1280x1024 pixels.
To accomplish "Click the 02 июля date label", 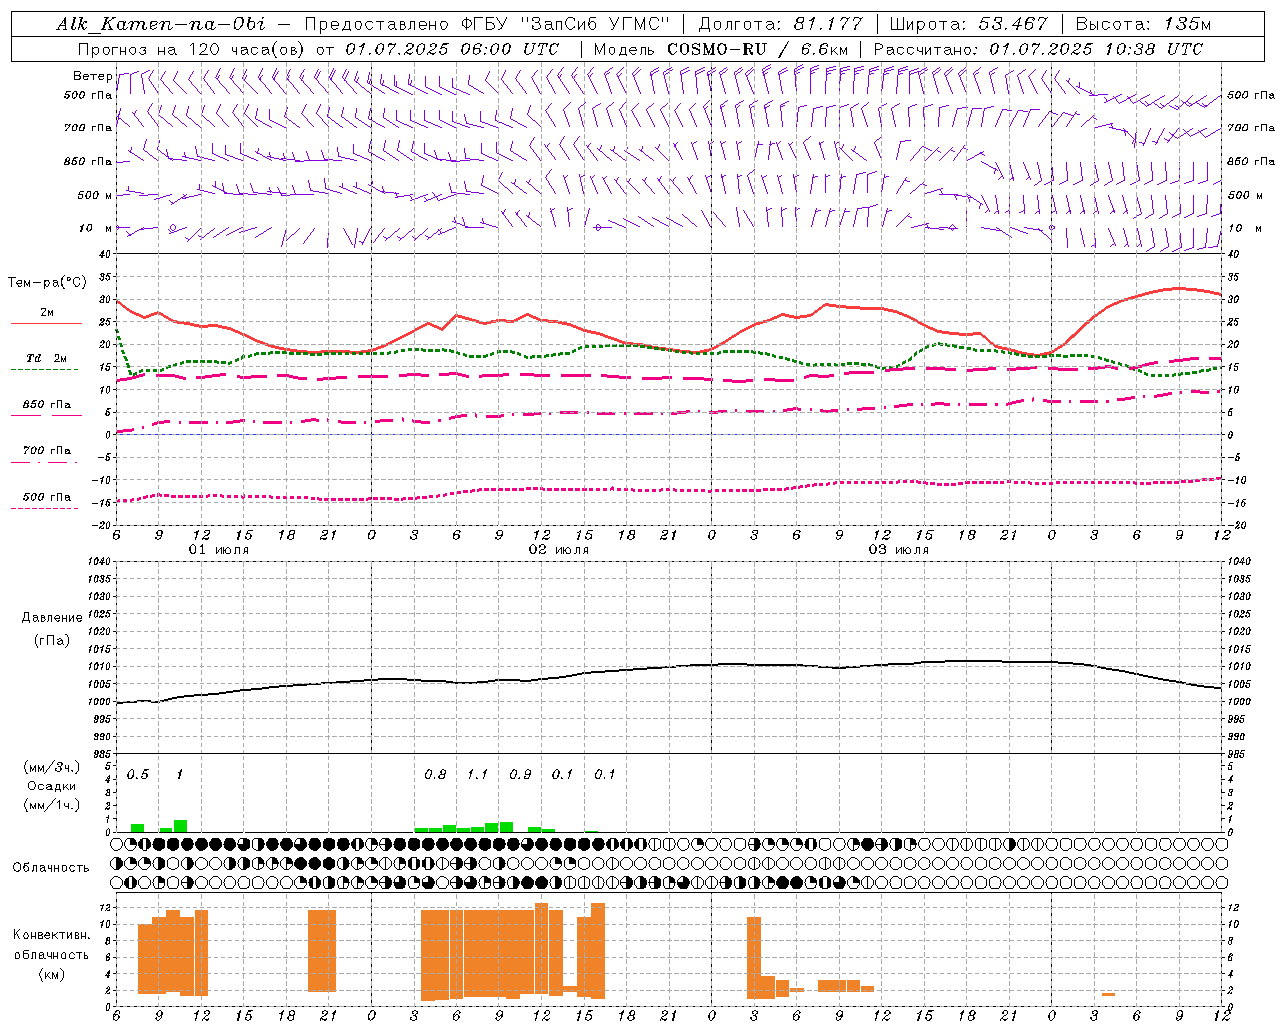I will click(x=559, y=550).
